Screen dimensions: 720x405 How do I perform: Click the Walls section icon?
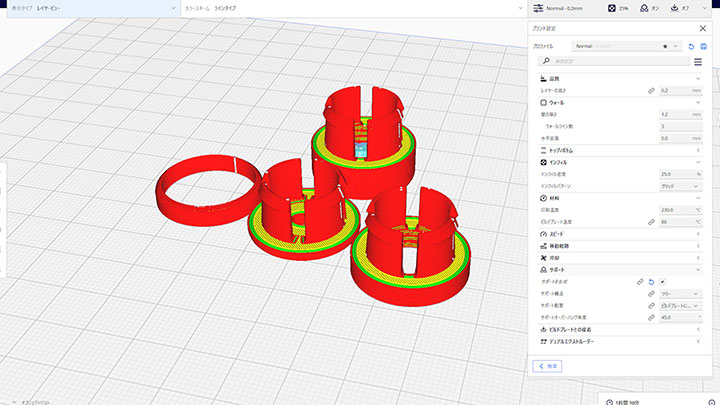point(544,102)
